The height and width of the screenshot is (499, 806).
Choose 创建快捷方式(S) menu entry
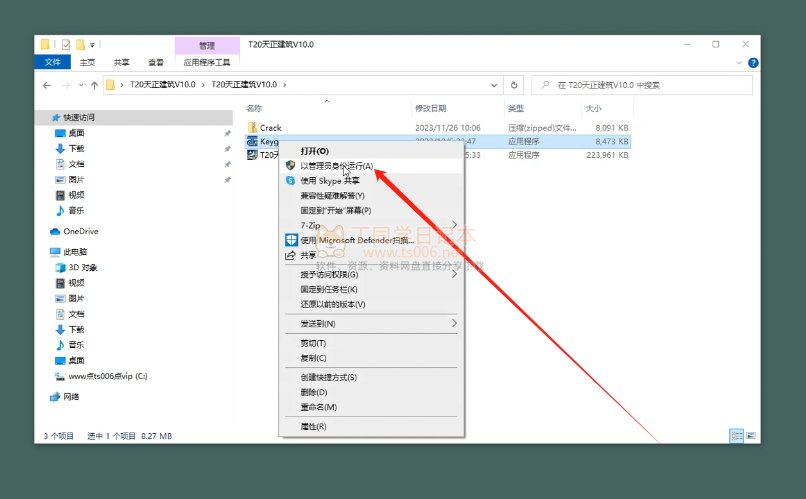(371, 378)
